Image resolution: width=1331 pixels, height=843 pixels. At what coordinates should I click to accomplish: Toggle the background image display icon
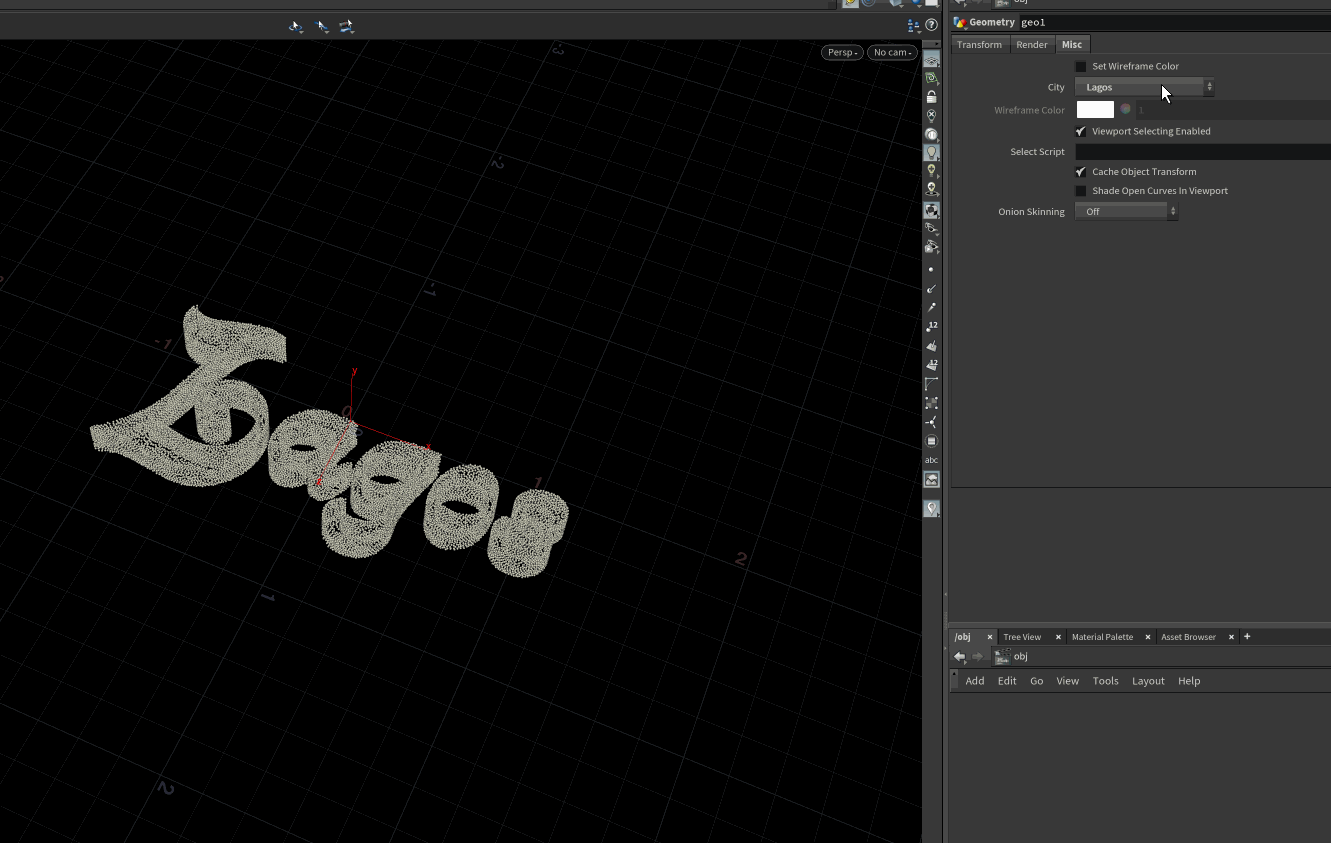[931, 479]
